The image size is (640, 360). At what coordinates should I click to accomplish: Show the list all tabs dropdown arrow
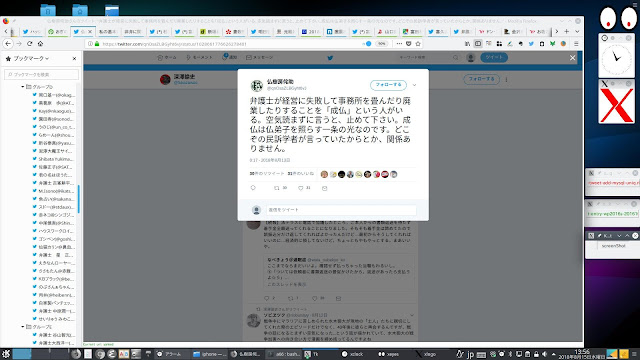click(577, 31)
